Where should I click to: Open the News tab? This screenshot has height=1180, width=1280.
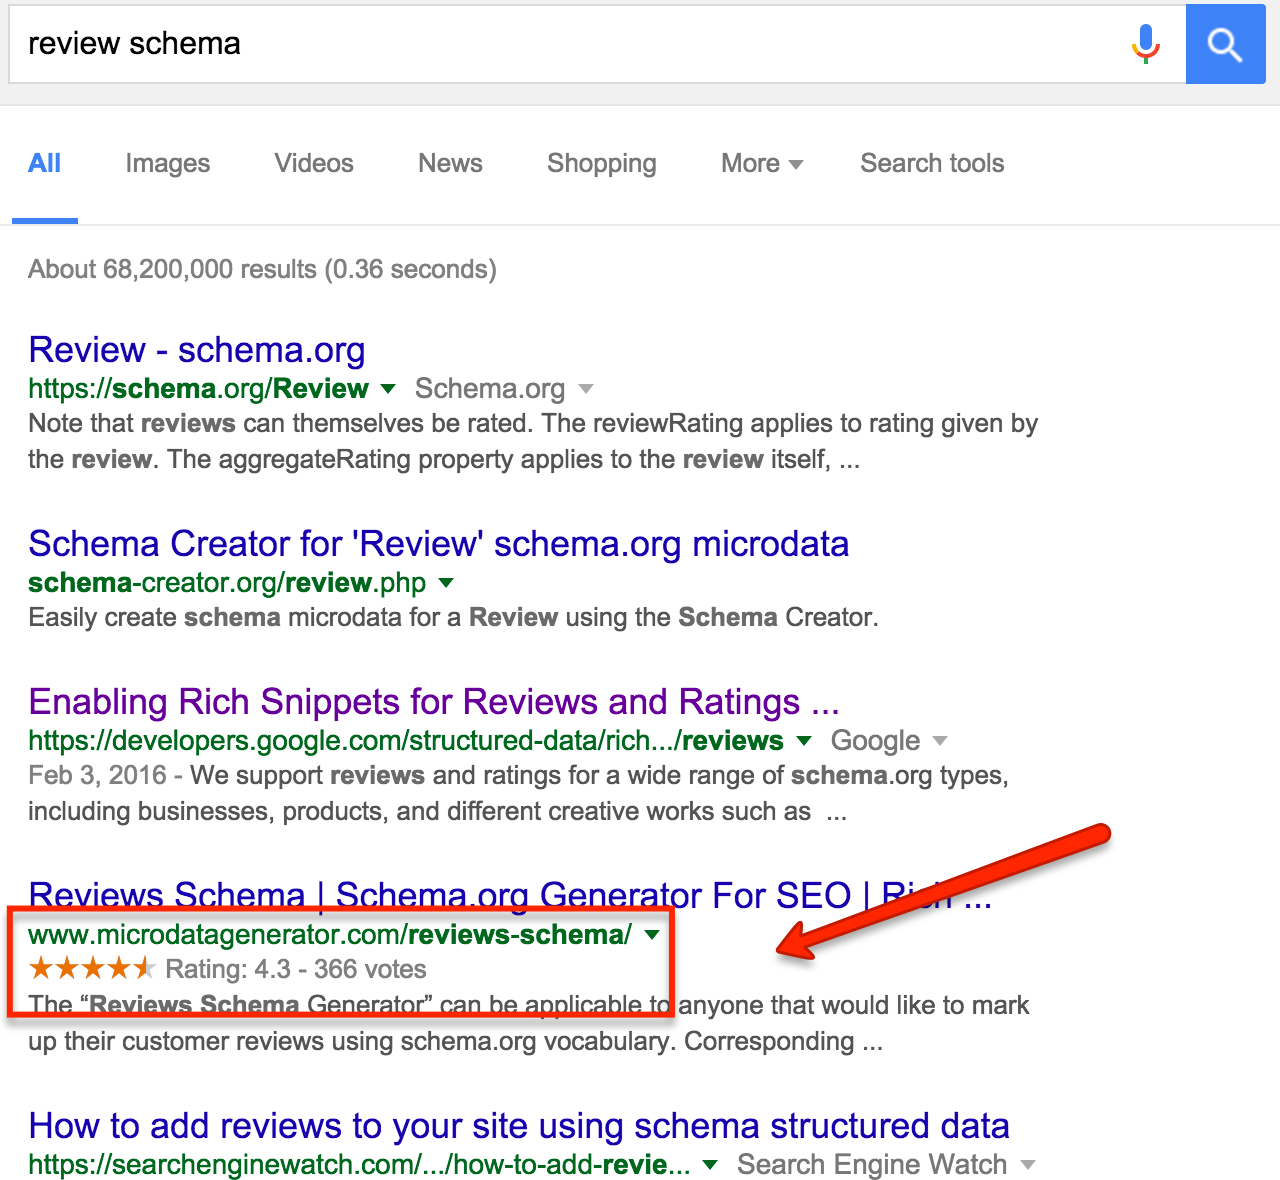click(x=450, y=163)
